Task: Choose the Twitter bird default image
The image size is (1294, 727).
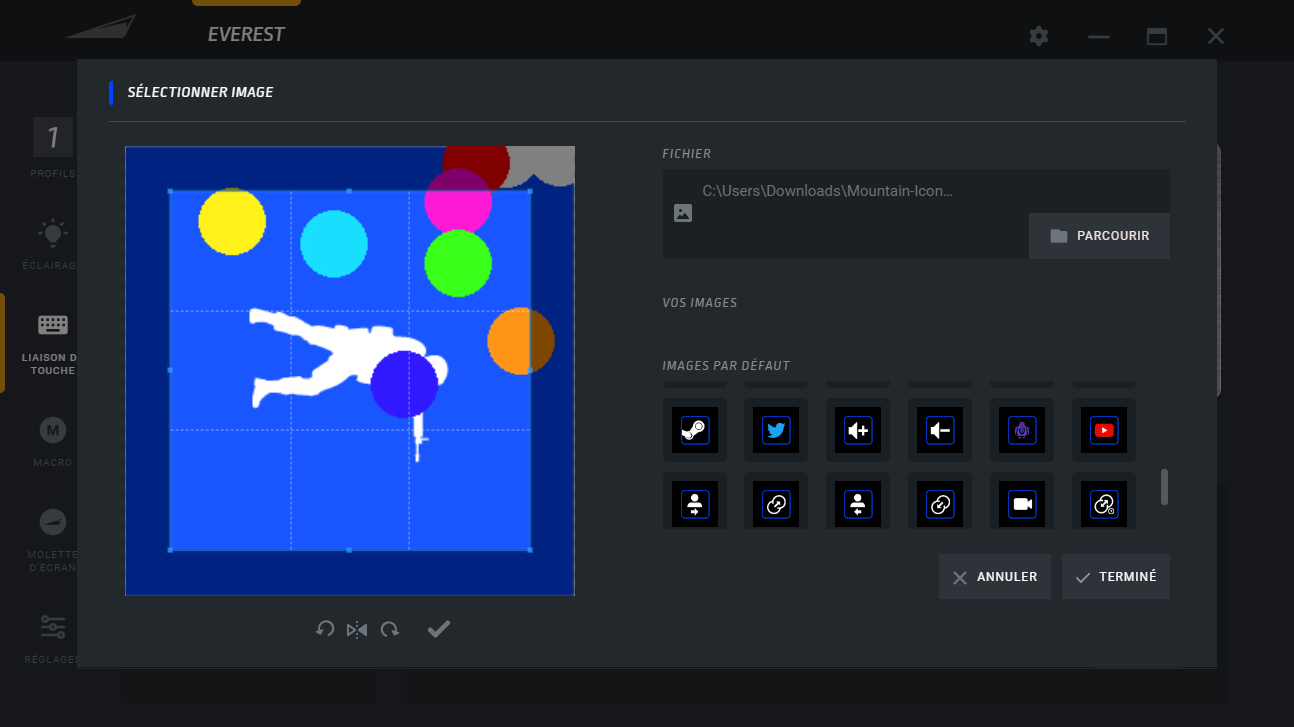Action: pos(776,431)
